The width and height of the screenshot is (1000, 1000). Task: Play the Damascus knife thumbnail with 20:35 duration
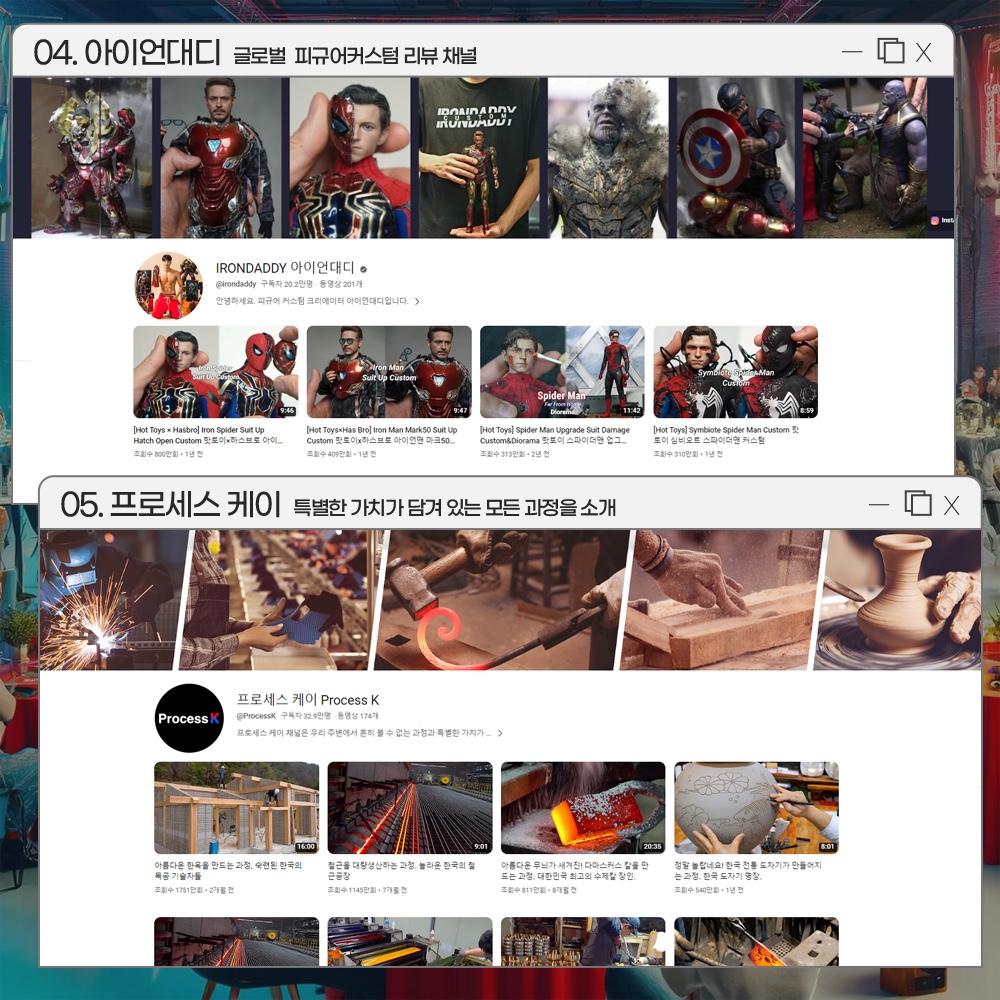coord(583,807)
